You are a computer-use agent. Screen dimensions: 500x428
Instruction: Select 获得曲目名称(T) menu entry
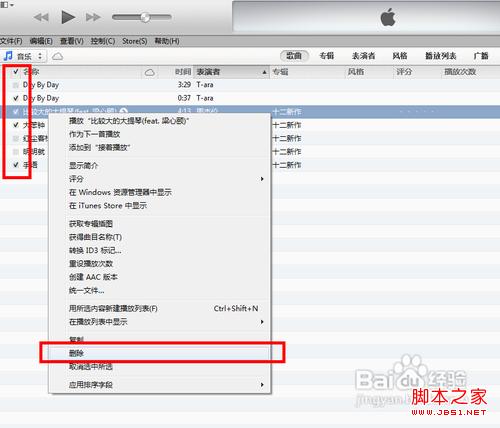pos(159,237)
